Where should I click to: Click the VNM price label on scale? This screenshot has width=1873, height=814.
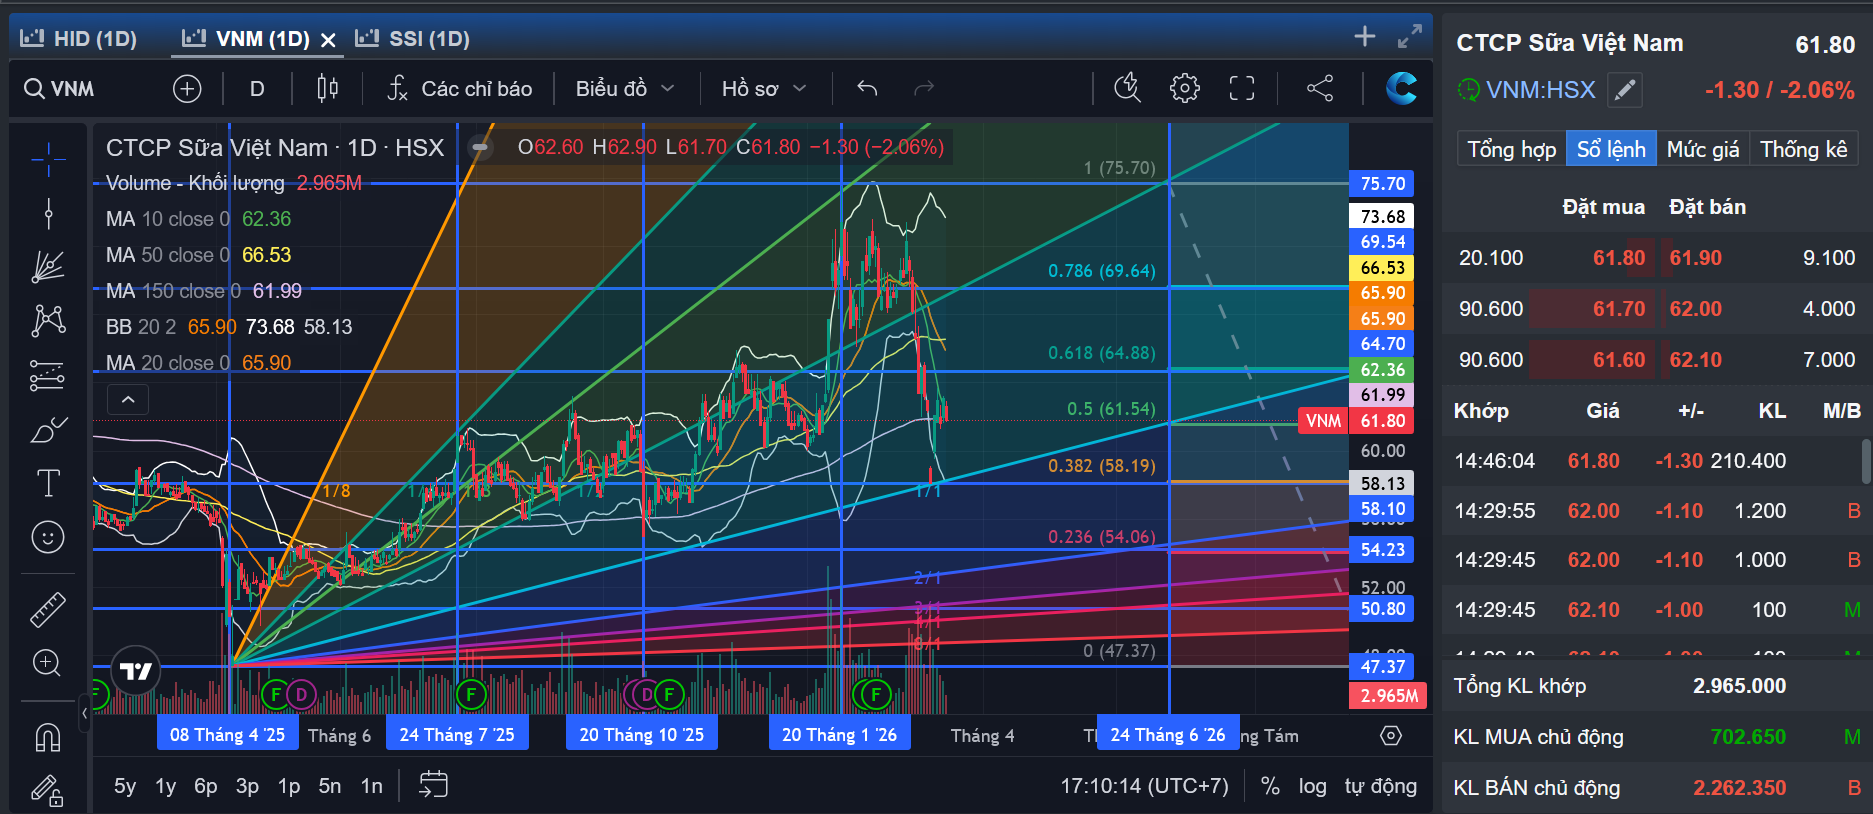1323,421
